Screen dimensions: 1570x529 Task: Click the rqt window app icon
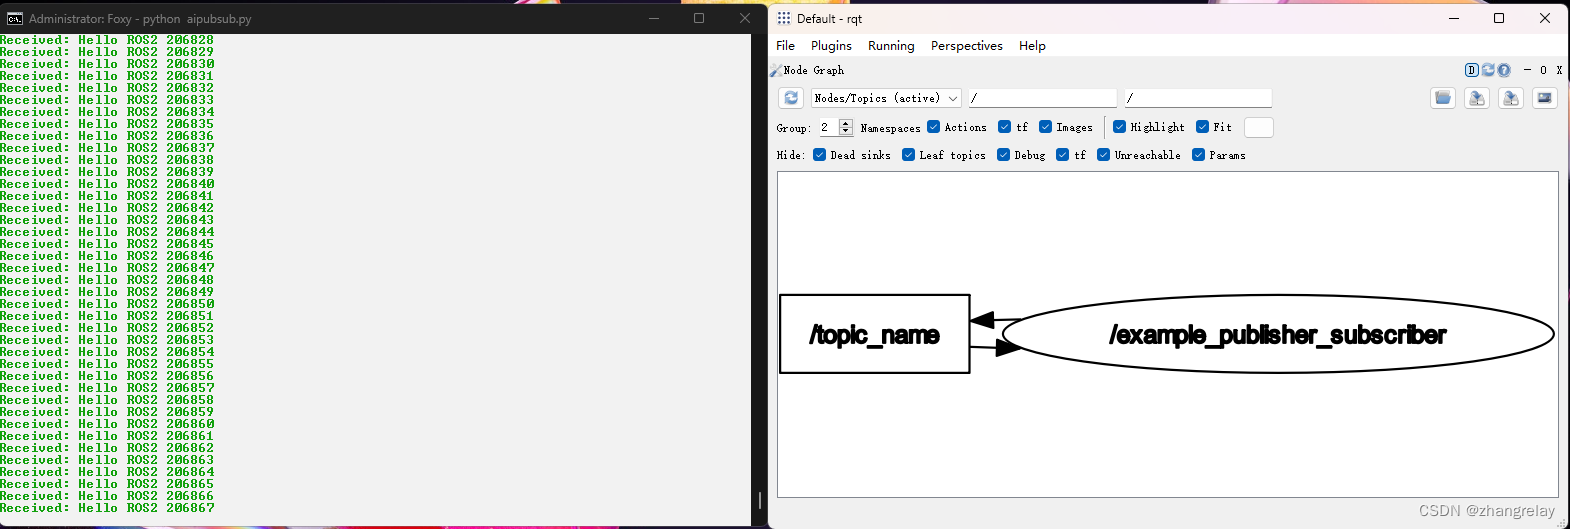pyautogui.click(x=784, y=18)
